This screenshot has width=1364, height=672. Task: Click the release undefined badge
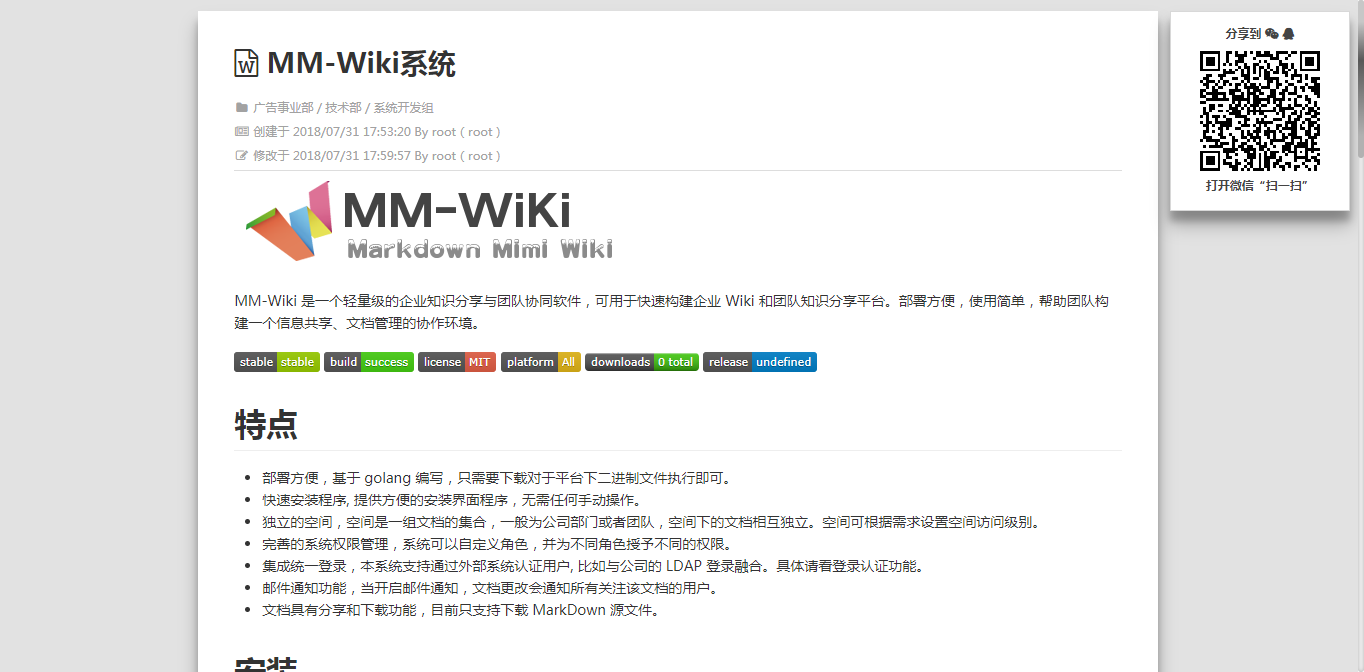(760, 362)
